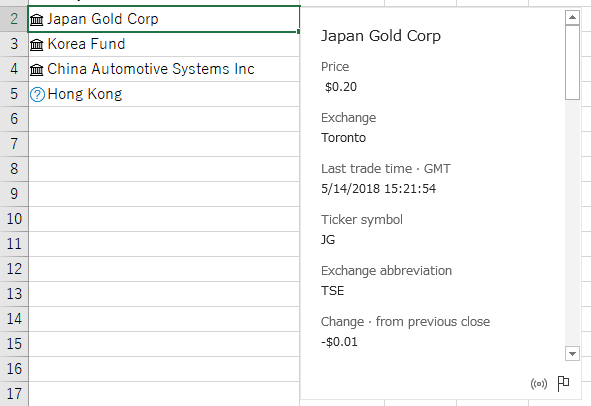The width and height of the screenshot is (591, 406).
Task: Click the Exchange value Toronto
Action: coord(343,138)
